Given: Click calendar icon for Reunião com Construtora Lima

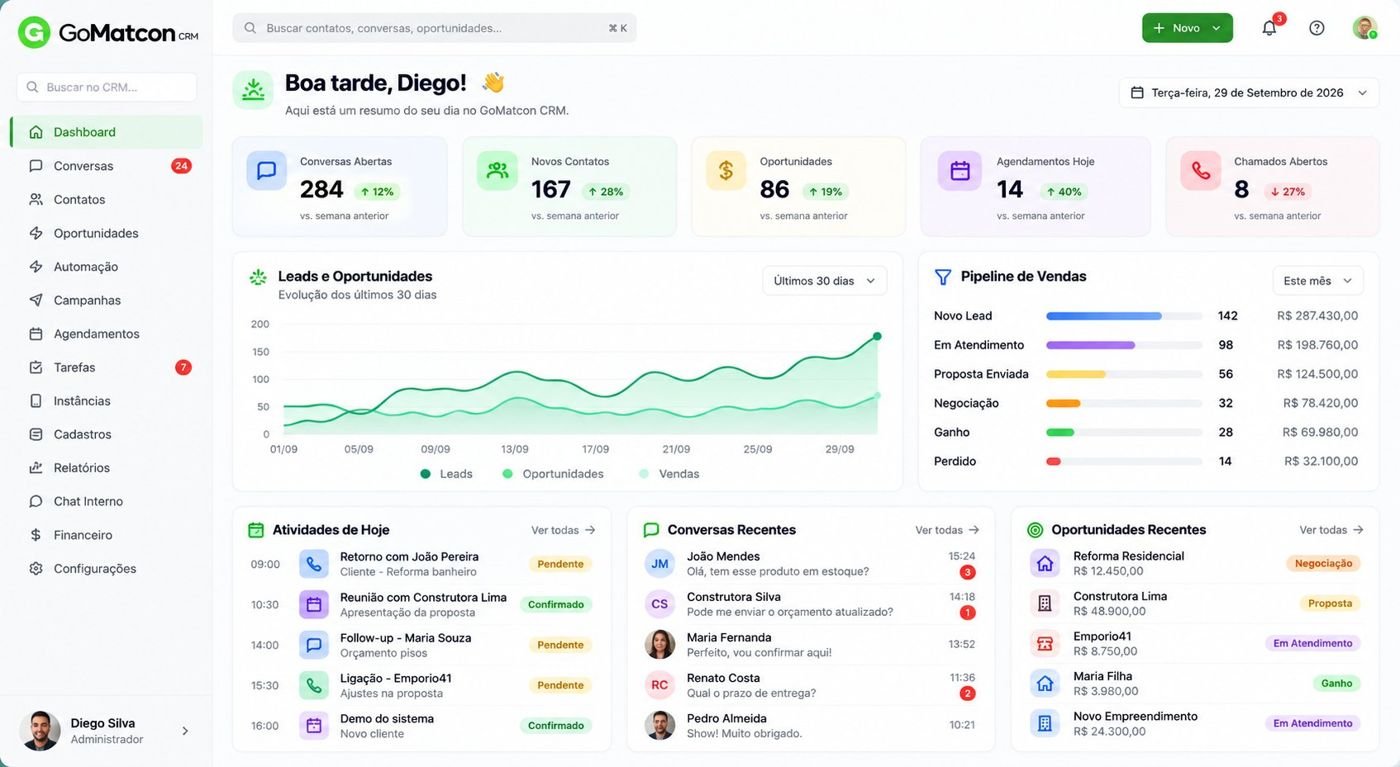Looking at the screenshot, I should click(314, 605).
